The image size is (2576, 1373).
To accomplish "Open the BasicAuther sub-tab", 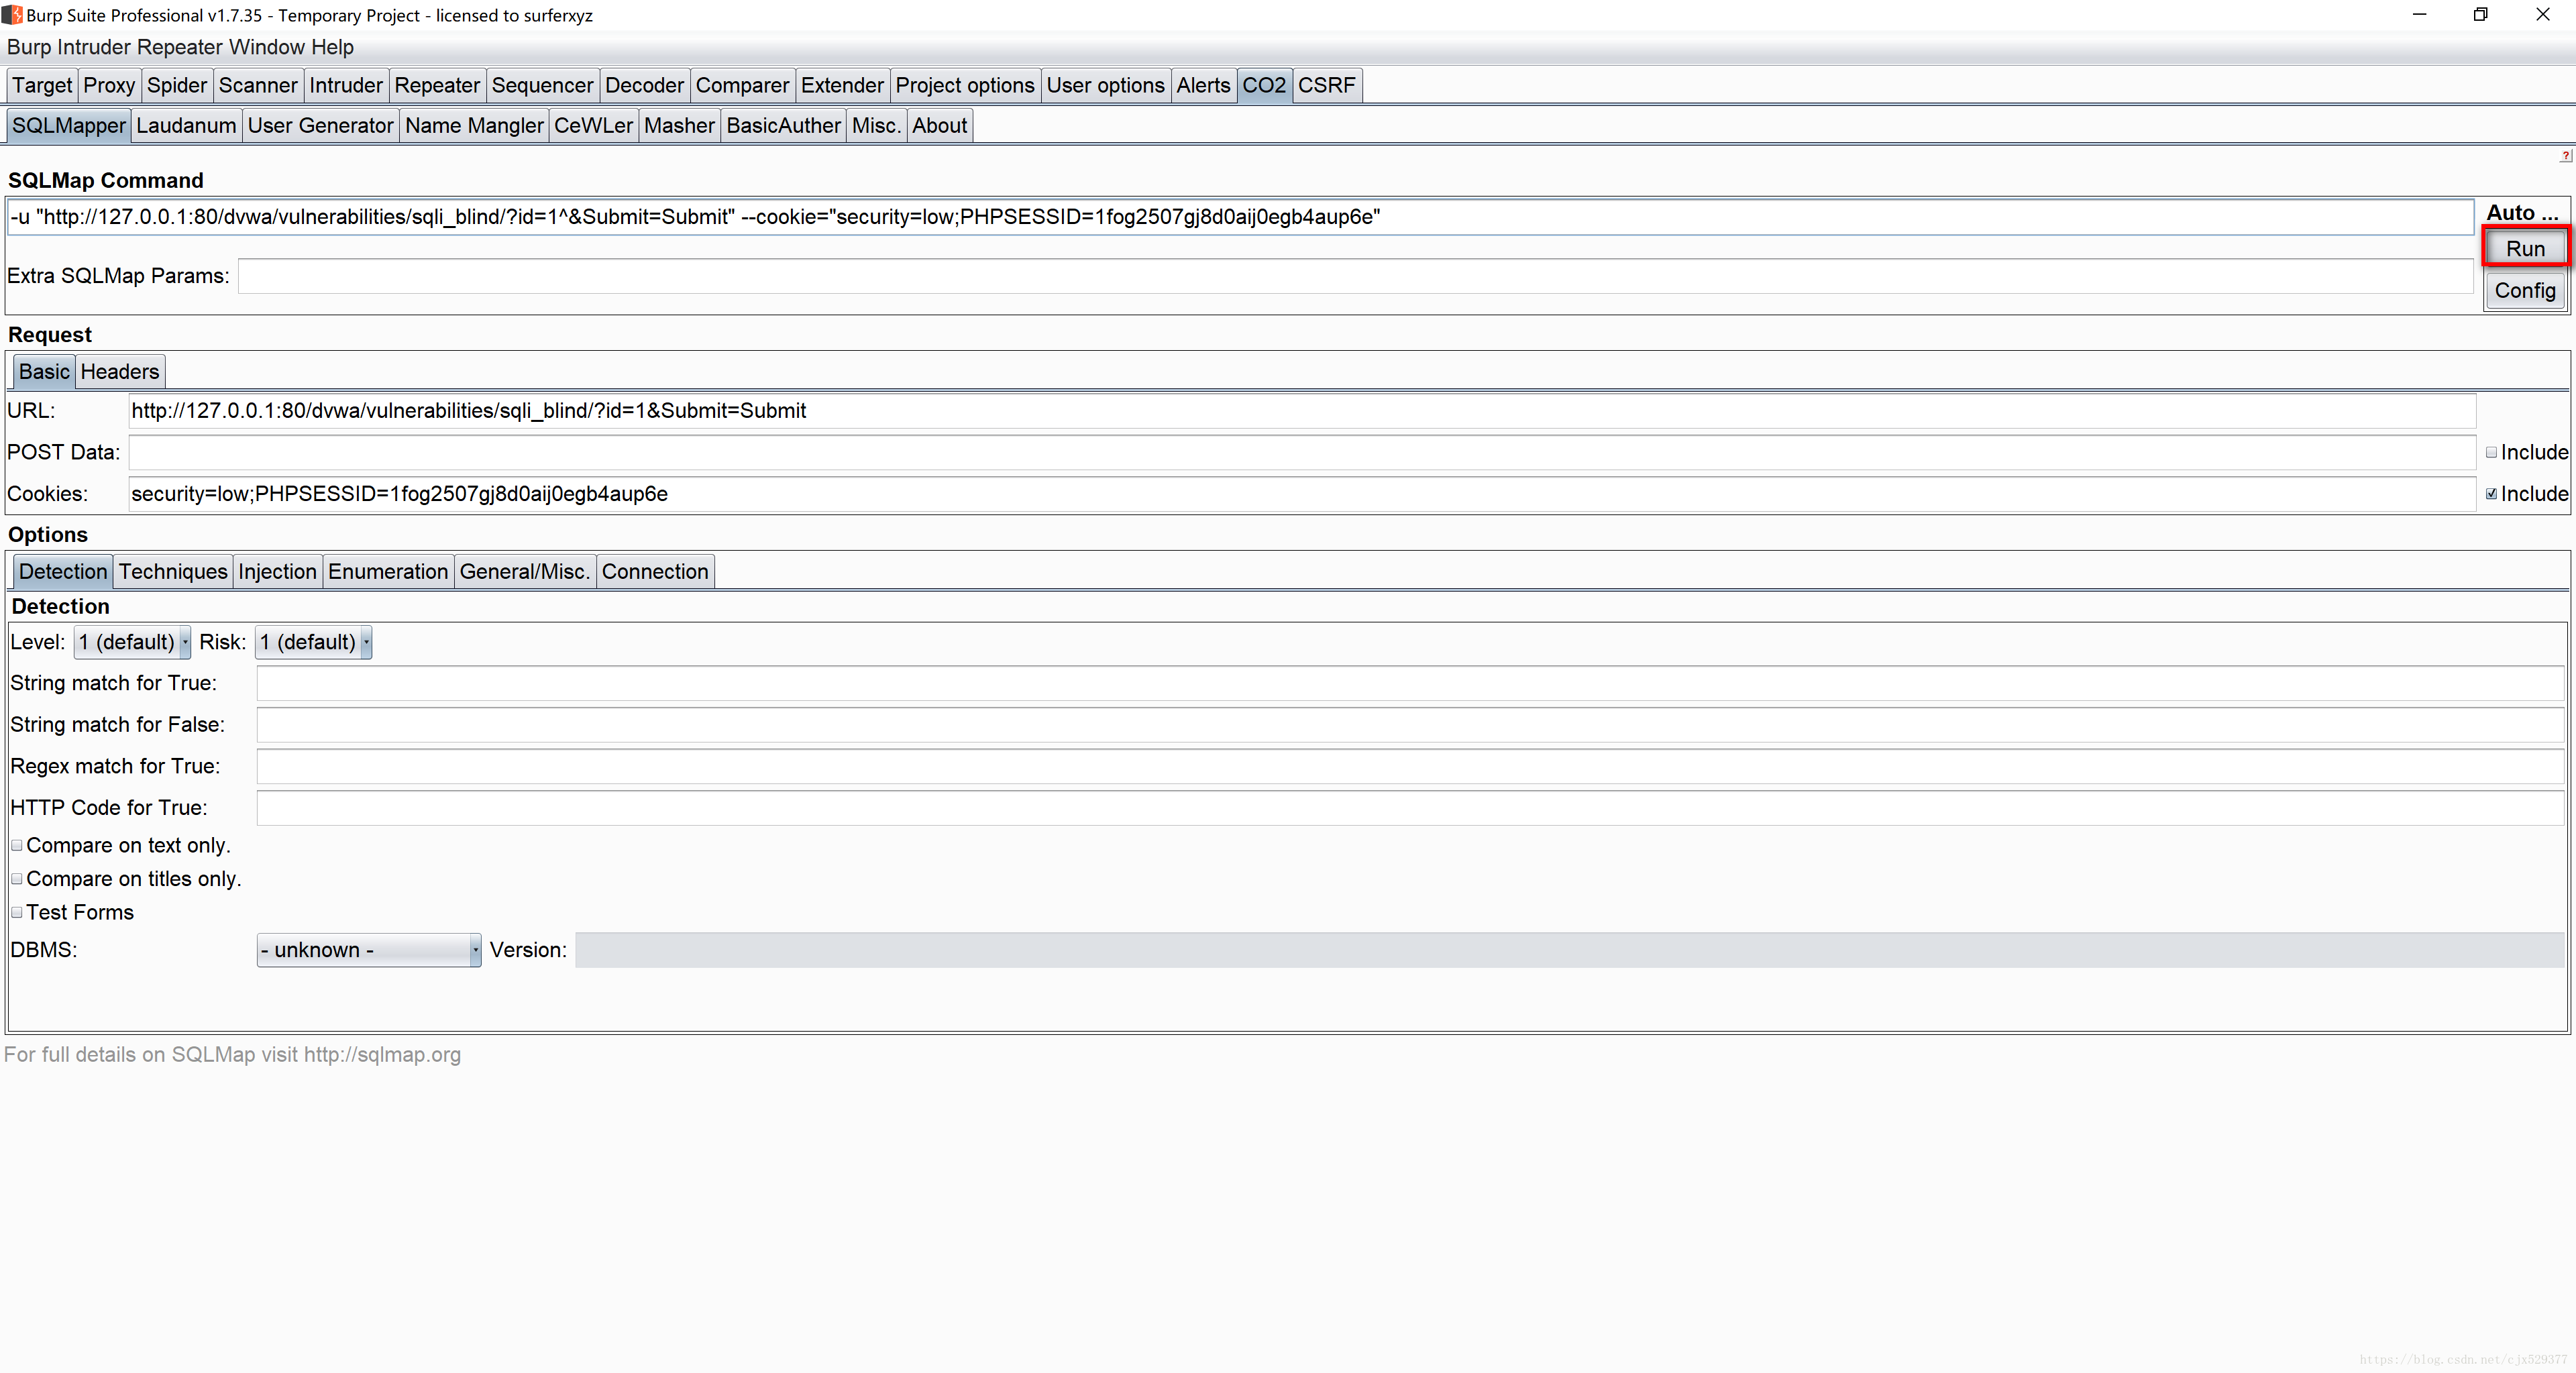I will coord(784,126).
